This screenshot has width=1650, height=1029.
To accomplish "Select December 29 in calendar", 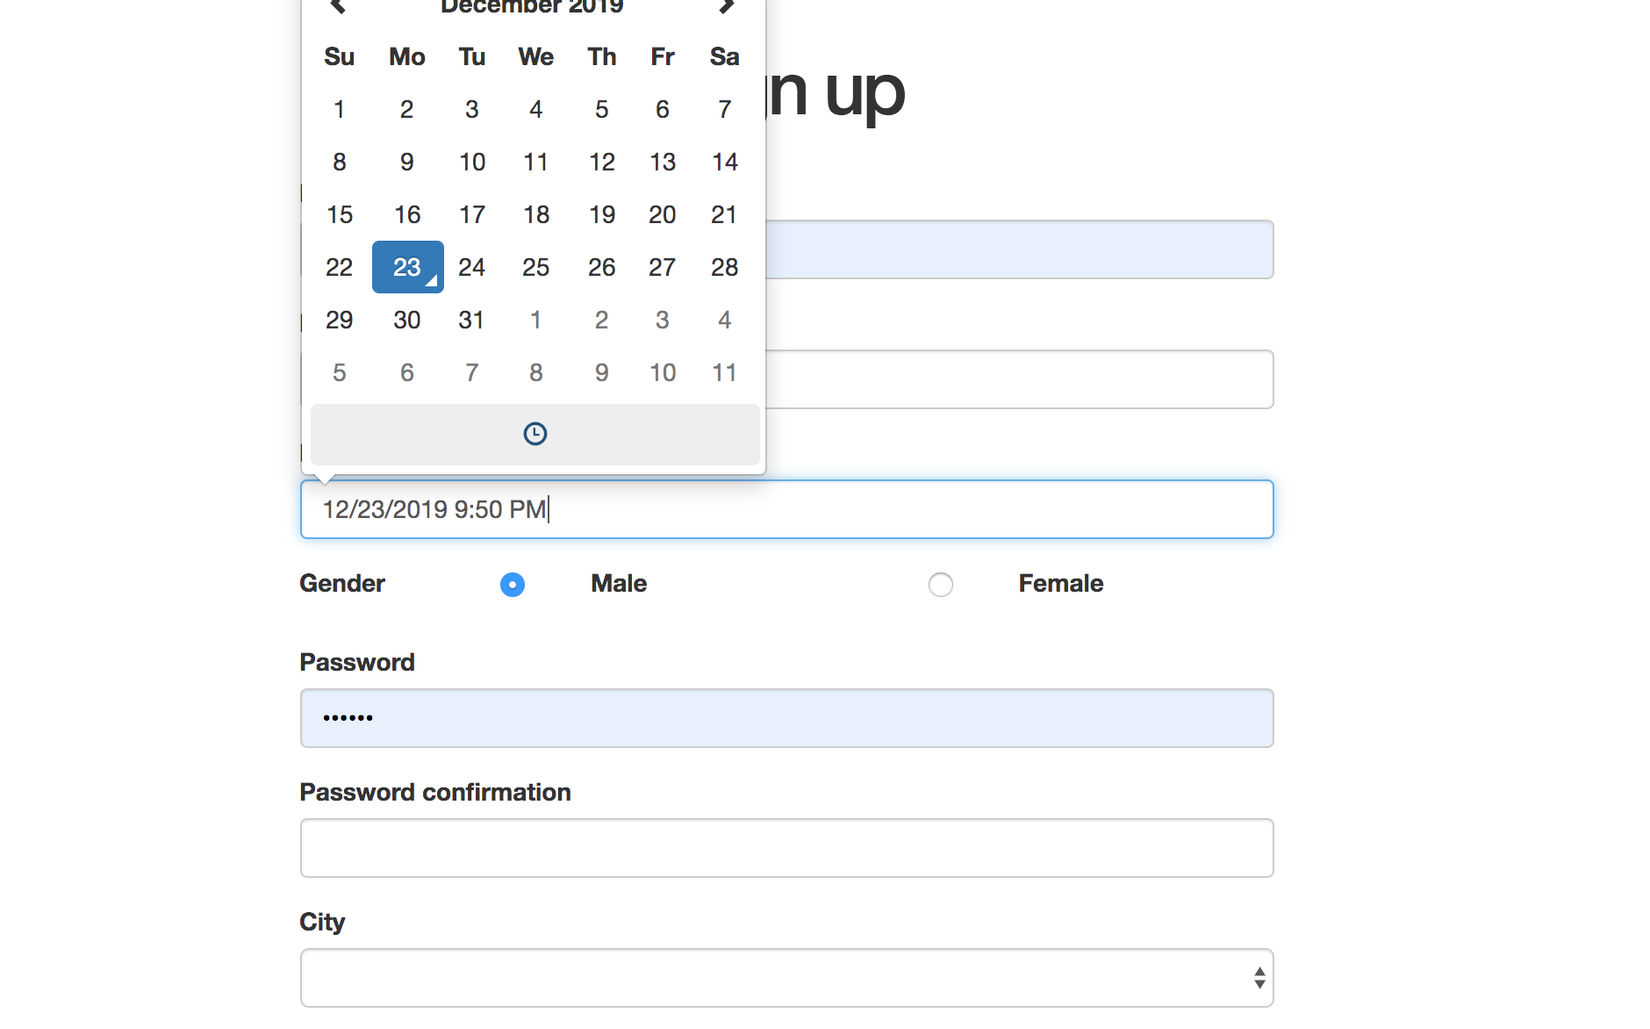I will [339, 320].
